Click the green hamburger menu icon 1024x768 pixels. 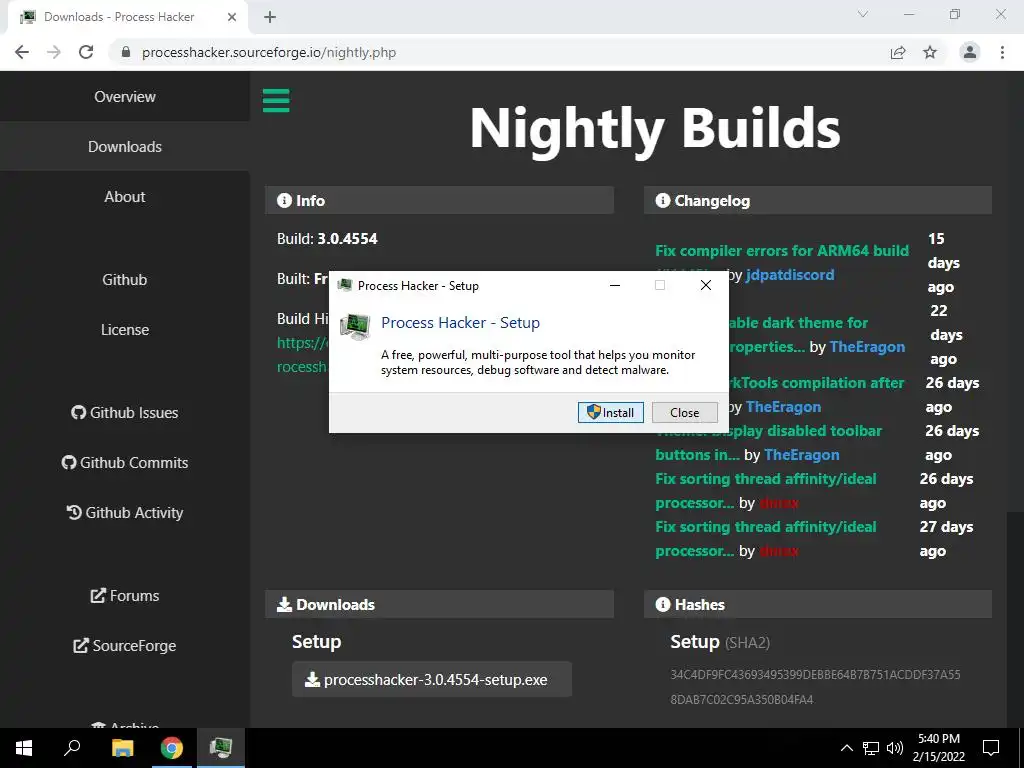(276, 101)
